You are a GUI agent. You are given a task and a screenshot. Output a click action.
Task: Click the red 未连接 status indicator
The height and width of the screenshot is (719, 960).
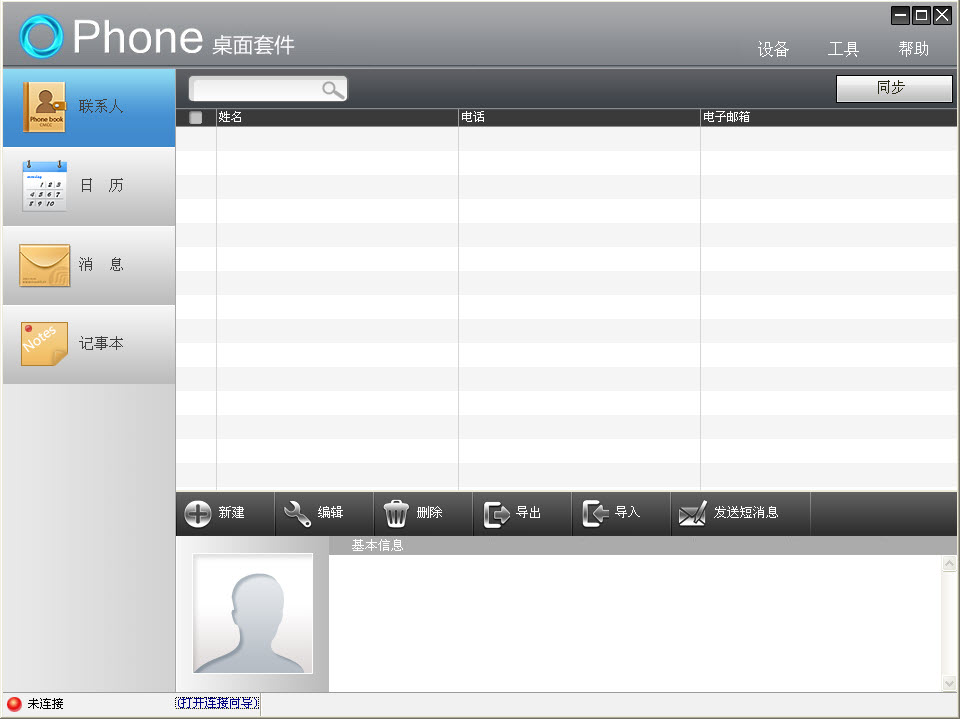pos(12,704)
